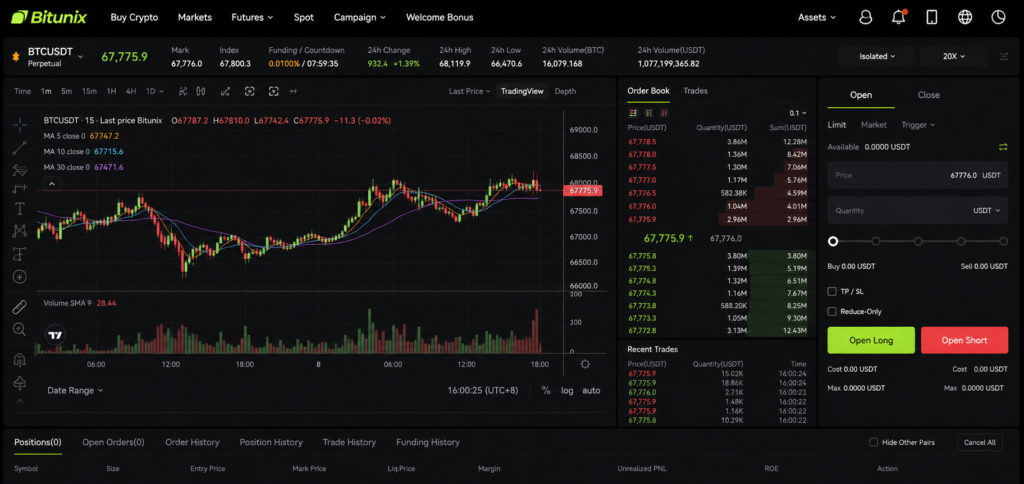Expand the Futures menu dropdown

tap(252, 18)
